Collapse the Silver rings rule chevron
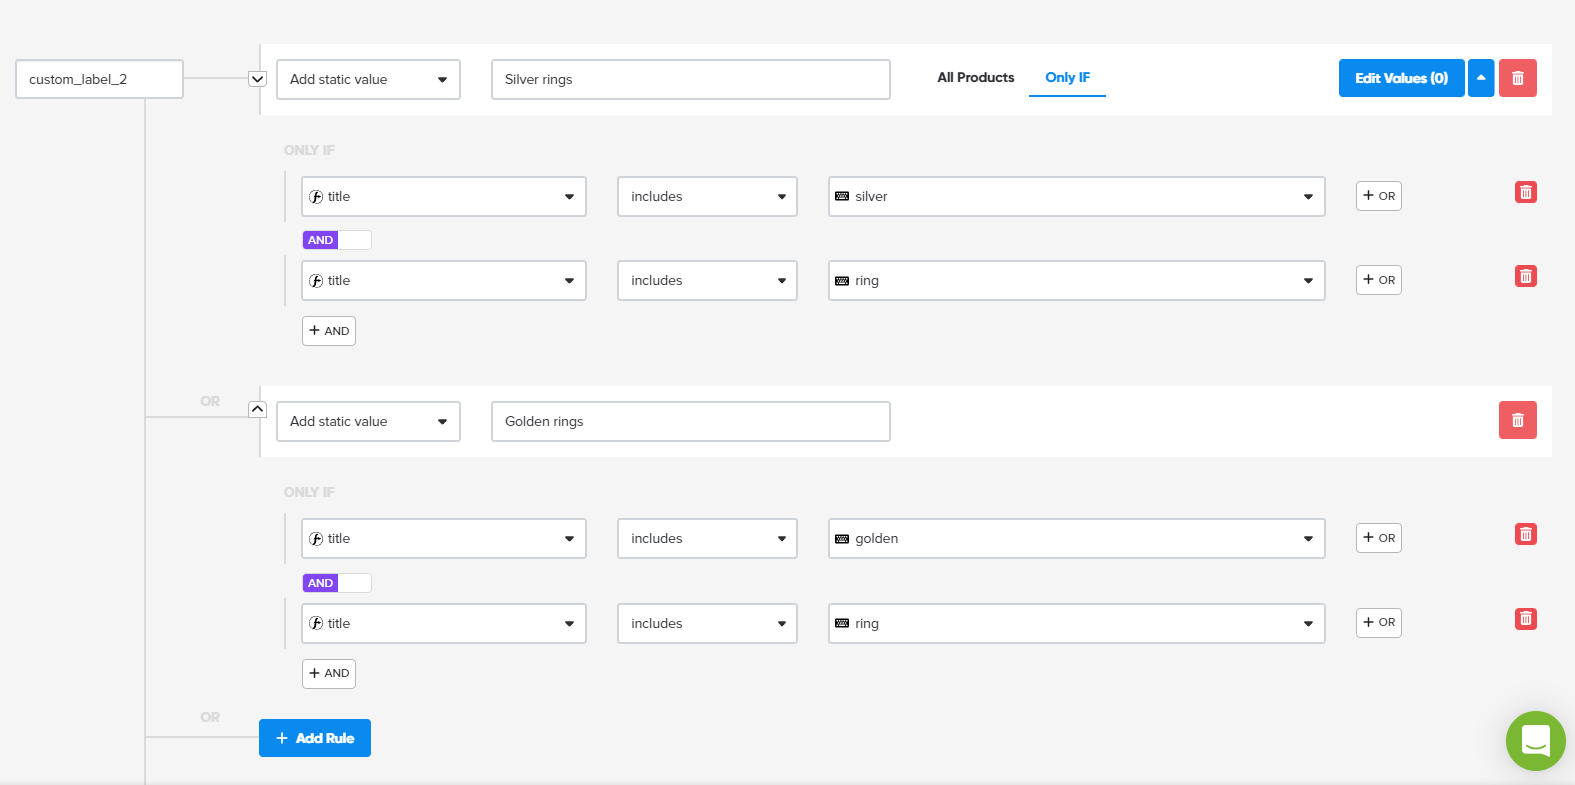 click(257, 79)
